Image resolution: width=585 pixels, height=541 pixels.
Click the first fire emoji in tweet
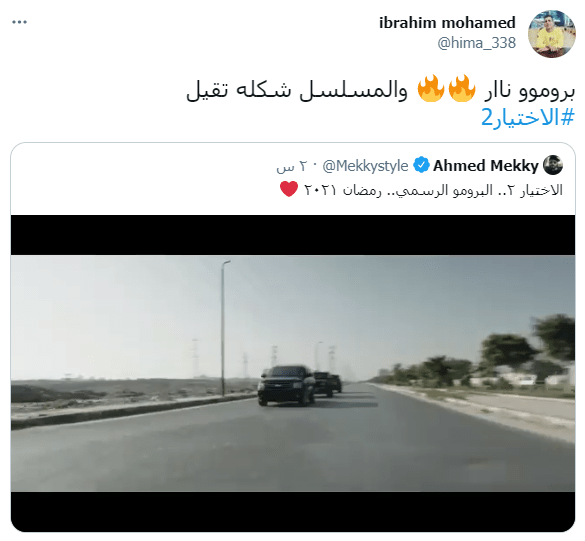click(x=462, y=88)
